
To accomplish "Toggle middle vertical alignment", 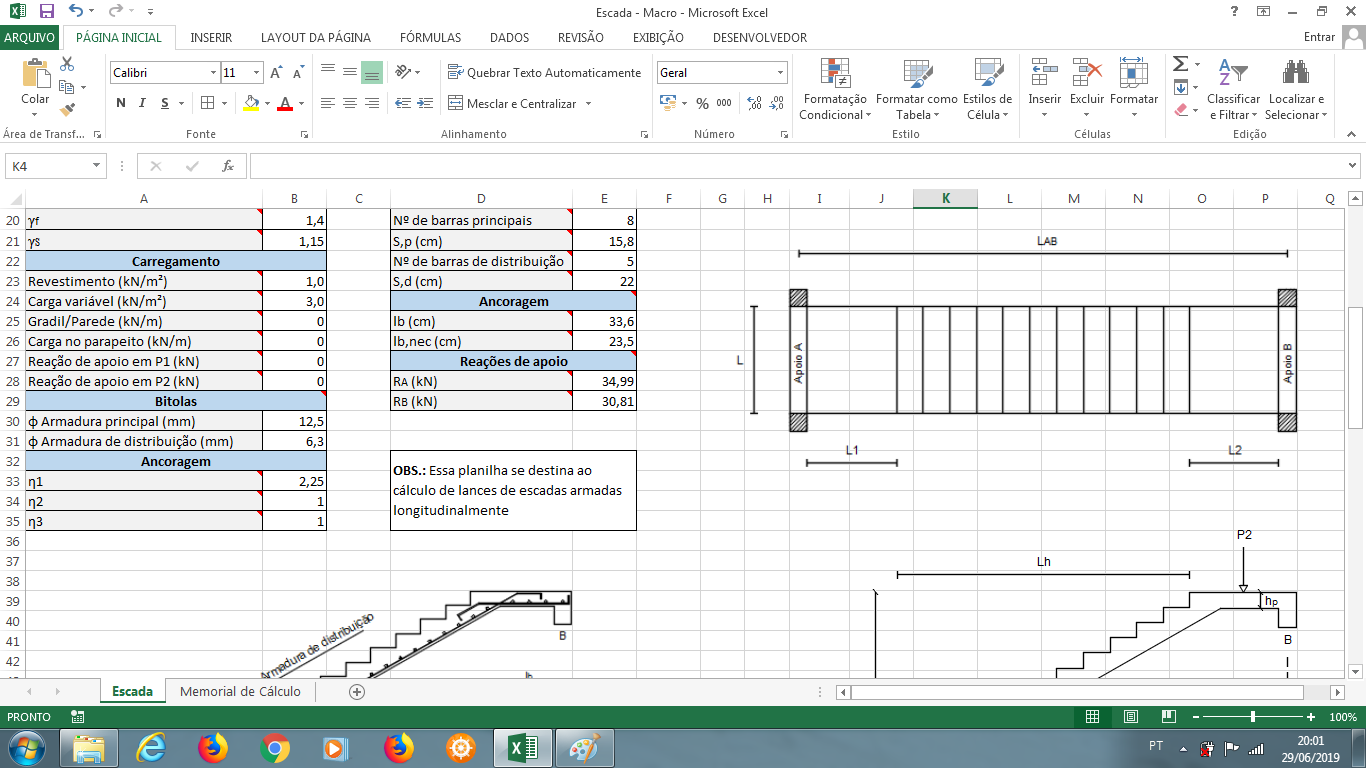I will [349, 72].
